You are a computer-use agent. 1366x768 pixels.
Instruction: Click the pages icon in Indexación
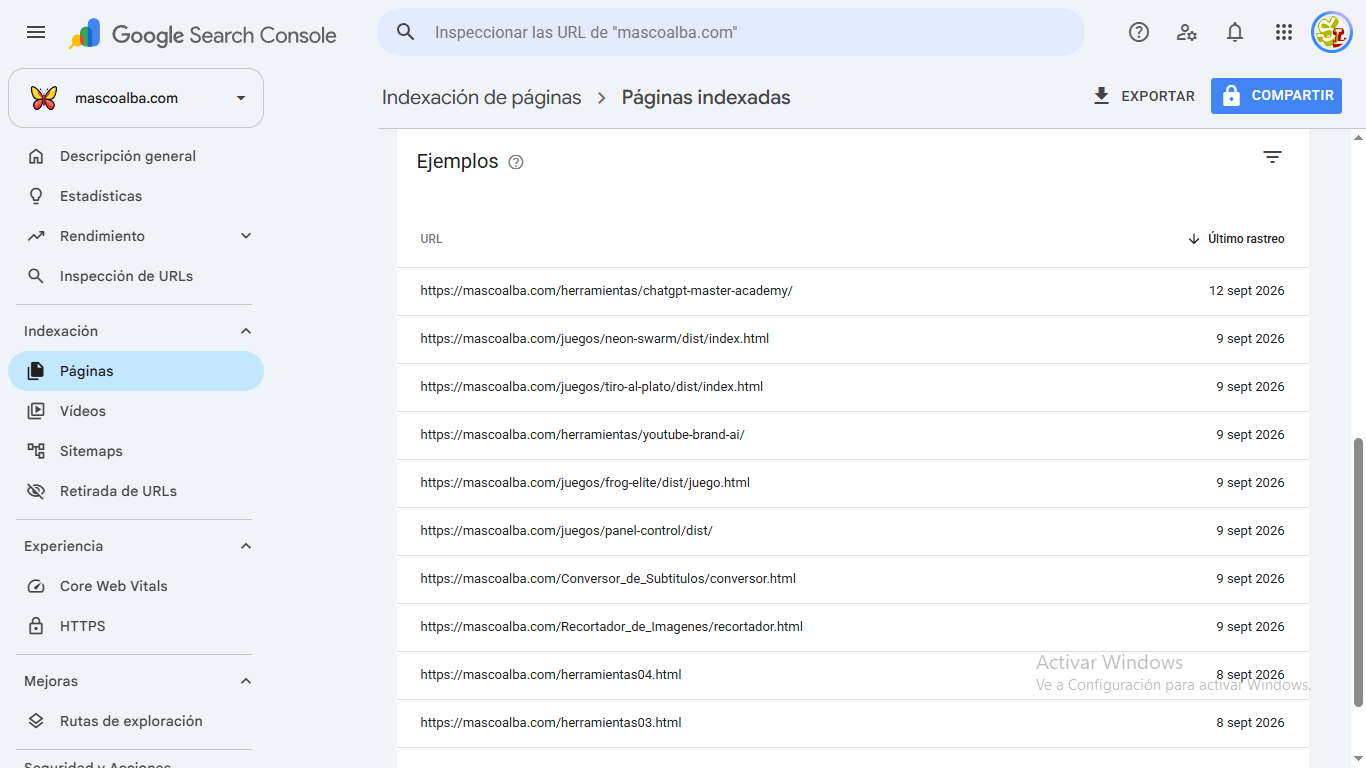pyautogui.click(x=36, y=371)
